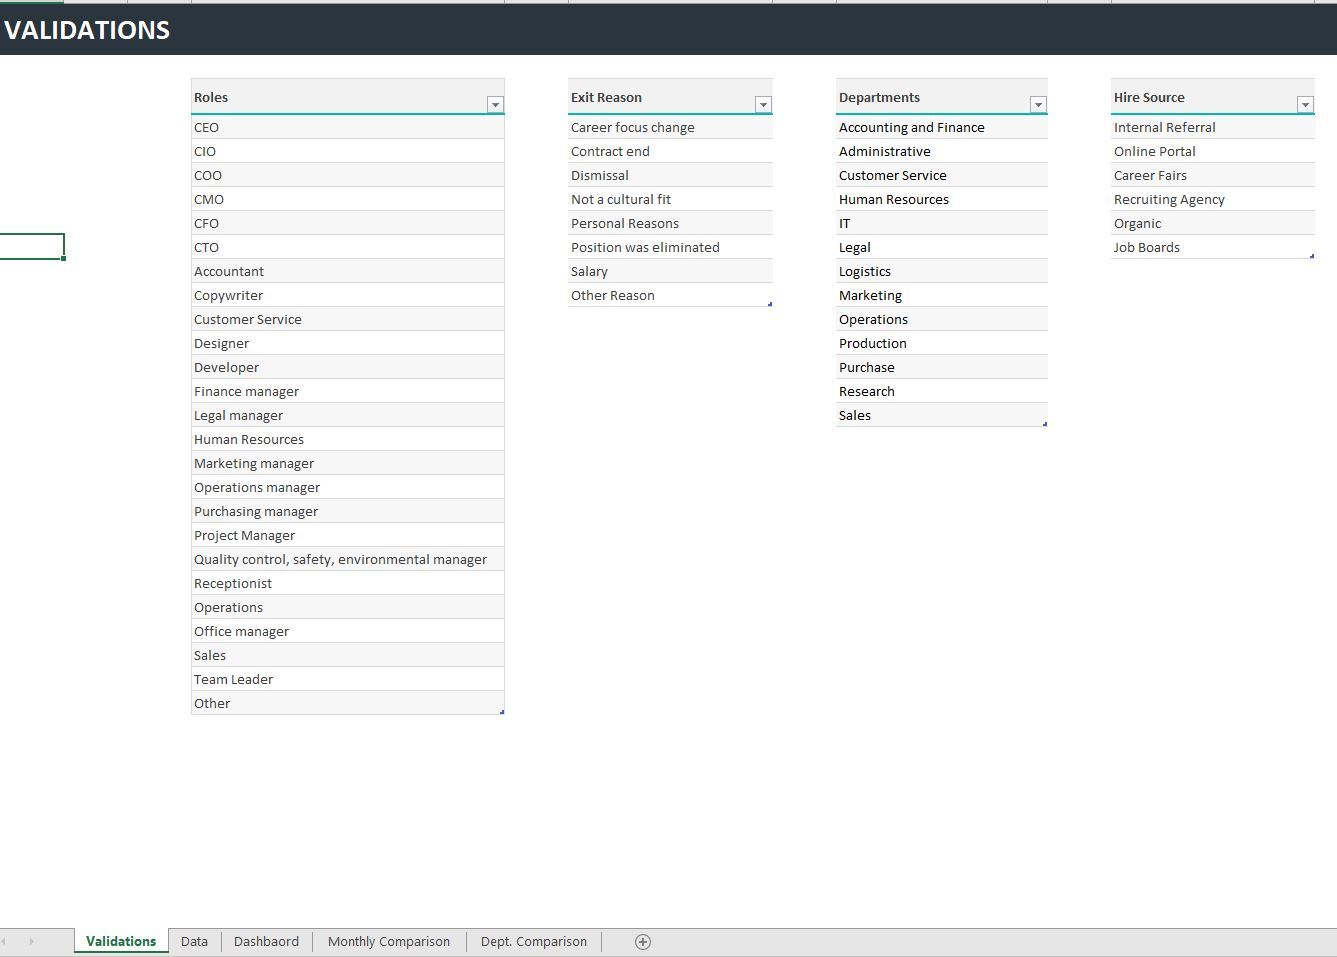
Task: Select the Dismissal cell
Action: pyautogui.click(x=670, y=175)
